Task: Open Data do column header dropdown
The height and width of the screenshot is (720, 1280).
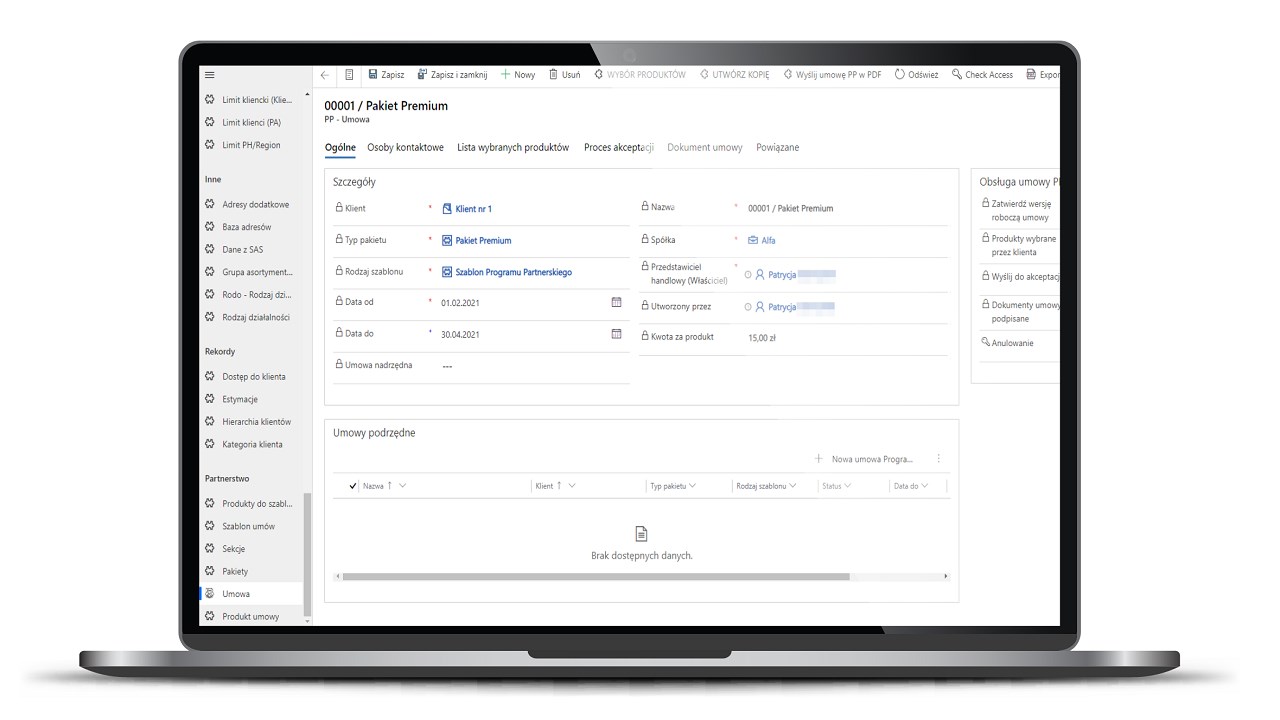Action: pyautogui.click(x=925, y=486)
